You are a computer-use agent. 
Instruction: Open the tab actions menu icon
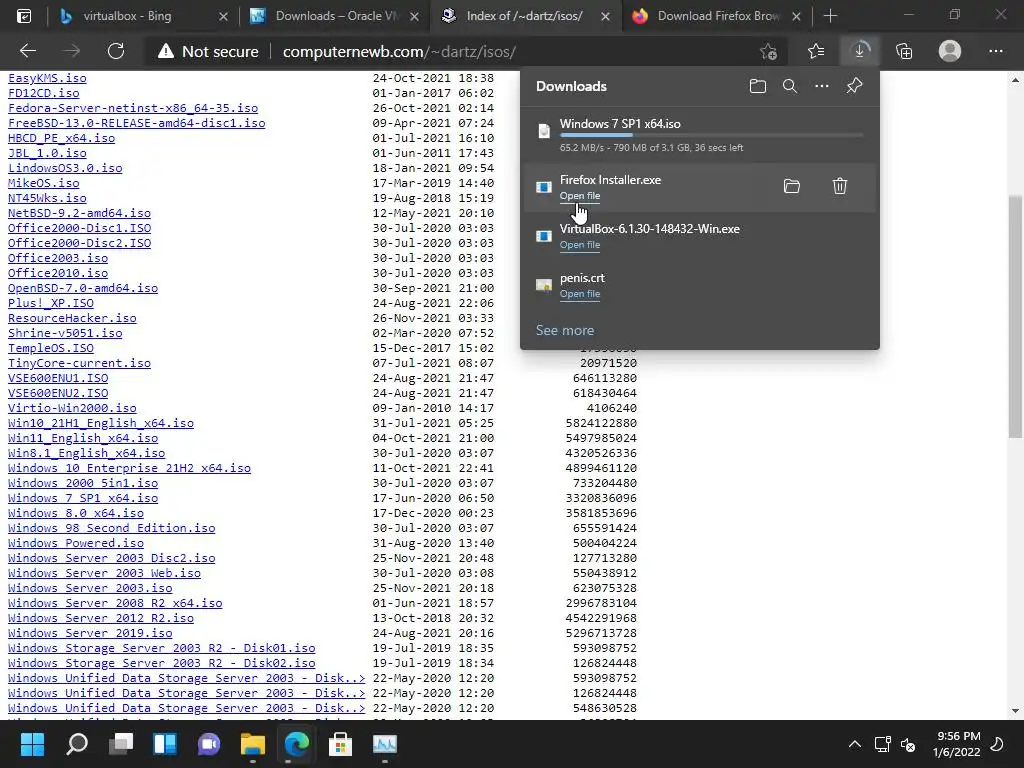[x=24, y=16]
